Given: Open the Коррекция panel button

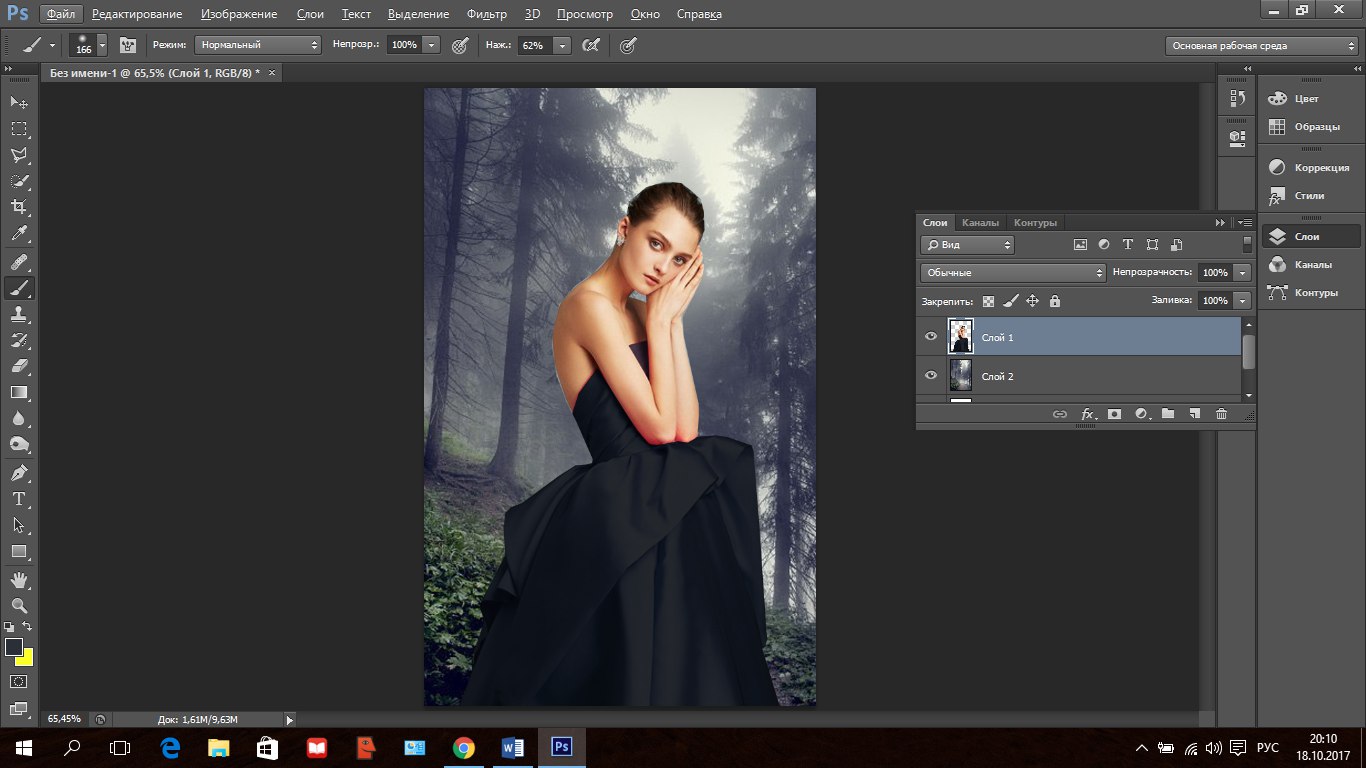Looking at the screenshot, I should (1309, 168).
